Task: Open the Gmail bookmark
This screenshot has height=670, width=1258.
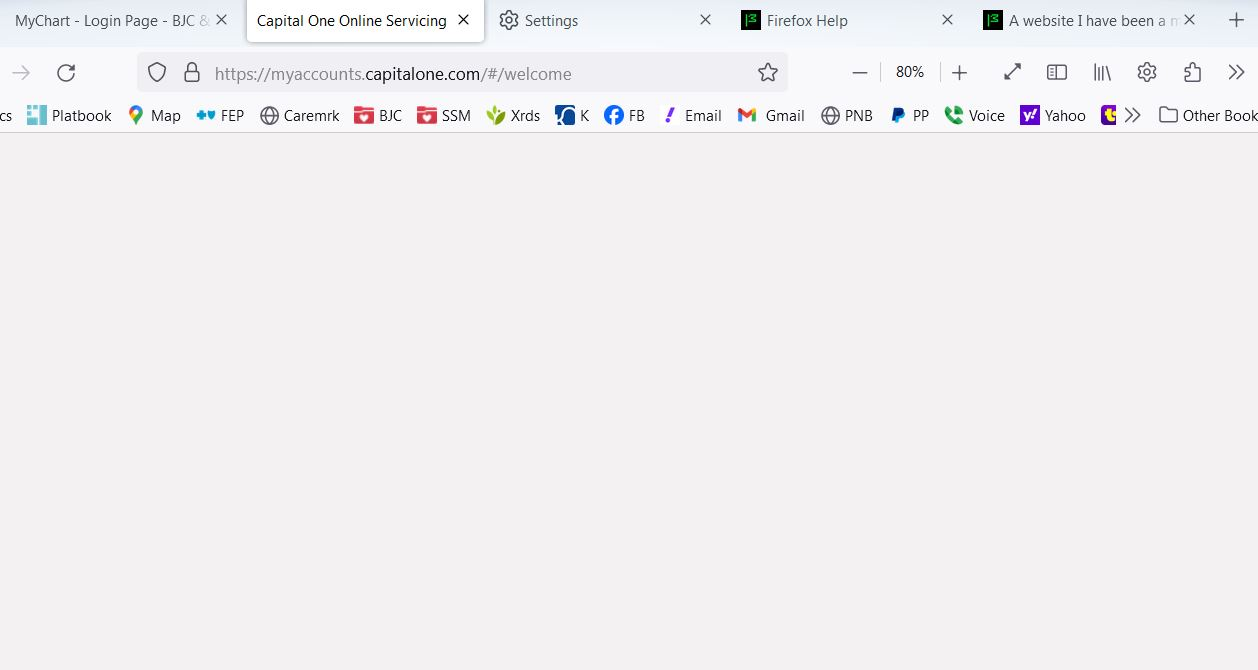Action: click(x=771, y=115)
